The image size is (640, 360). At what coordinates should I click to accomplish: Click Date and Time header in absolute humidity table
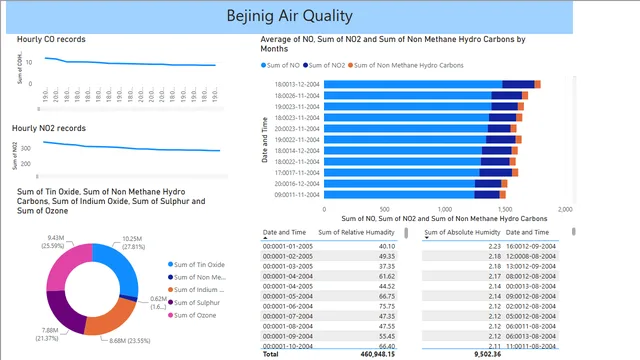point(527,232)
